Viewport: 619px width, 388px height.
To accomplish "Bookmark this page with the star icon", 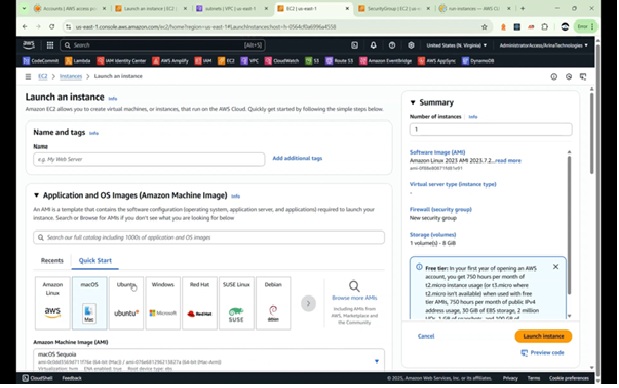I will click(x=484, y=27).
